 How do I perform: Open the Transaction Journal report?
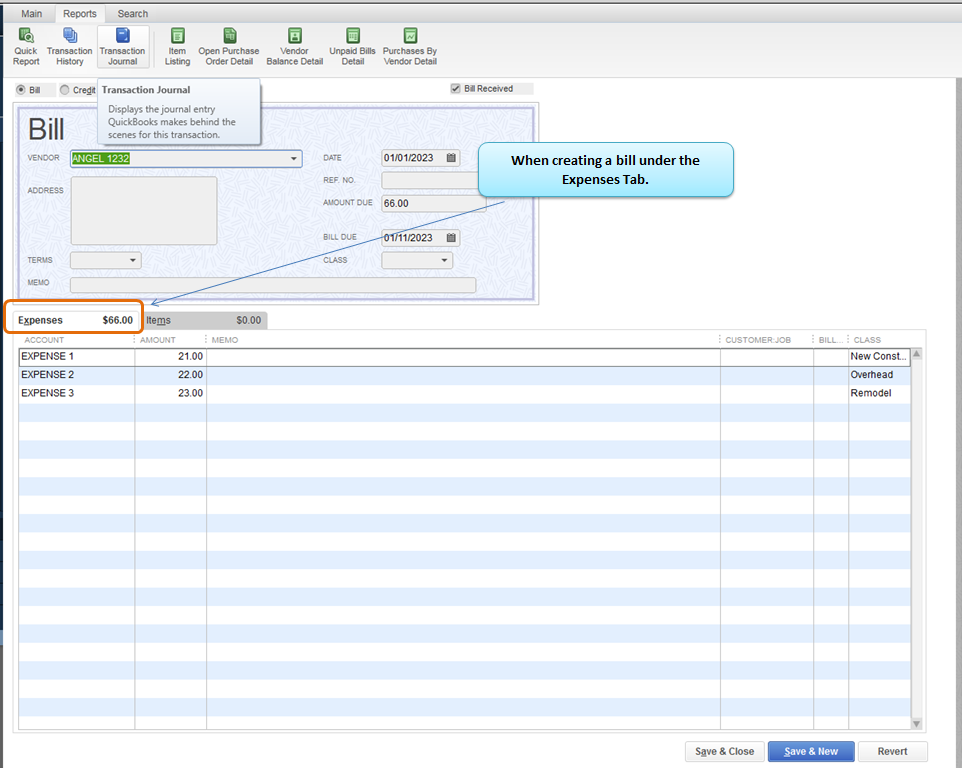tap(122, 47)
